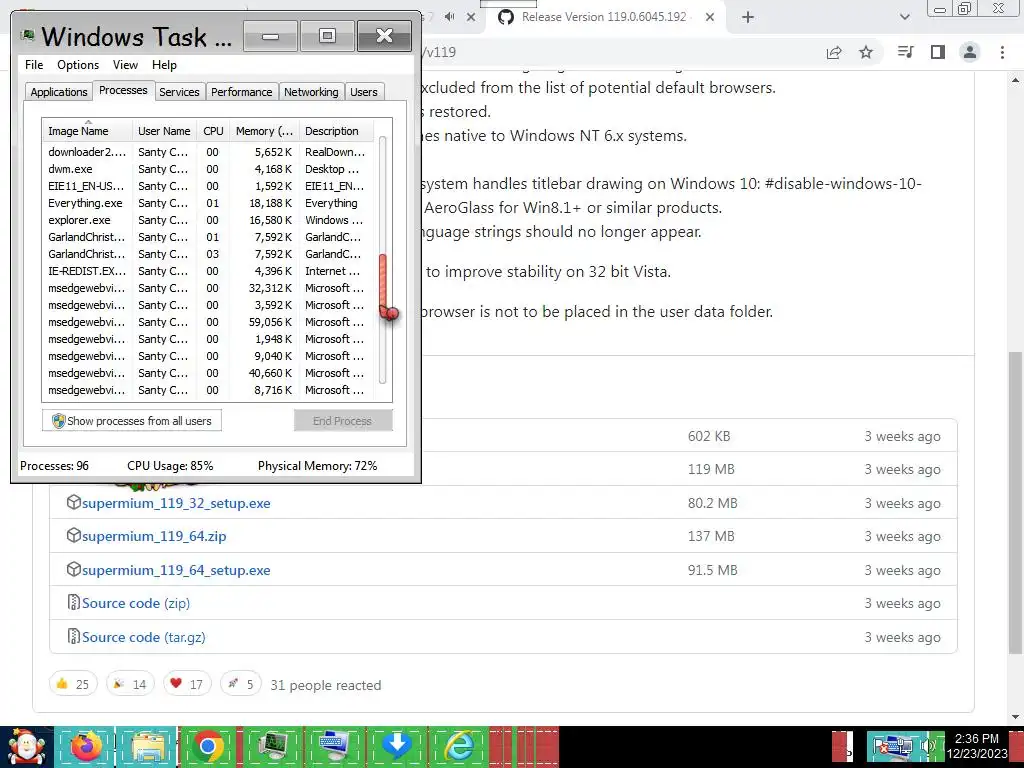The height and width of the screenshot is (768, 1024).
Task: Sort processes by CPU column header
Action: pyautogui.click(x=213, y=131)
